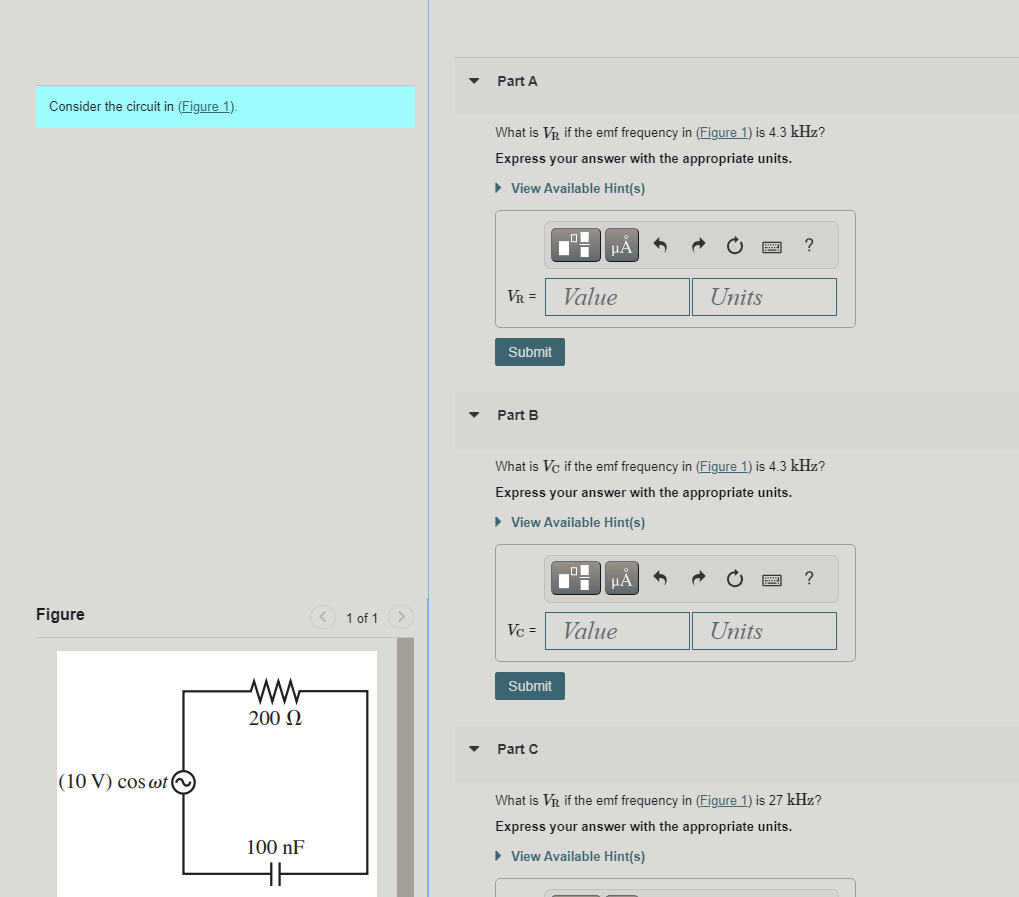Submit the Part A answer
The height and width of the screenshot is (897, 1019).
[529, 351]
